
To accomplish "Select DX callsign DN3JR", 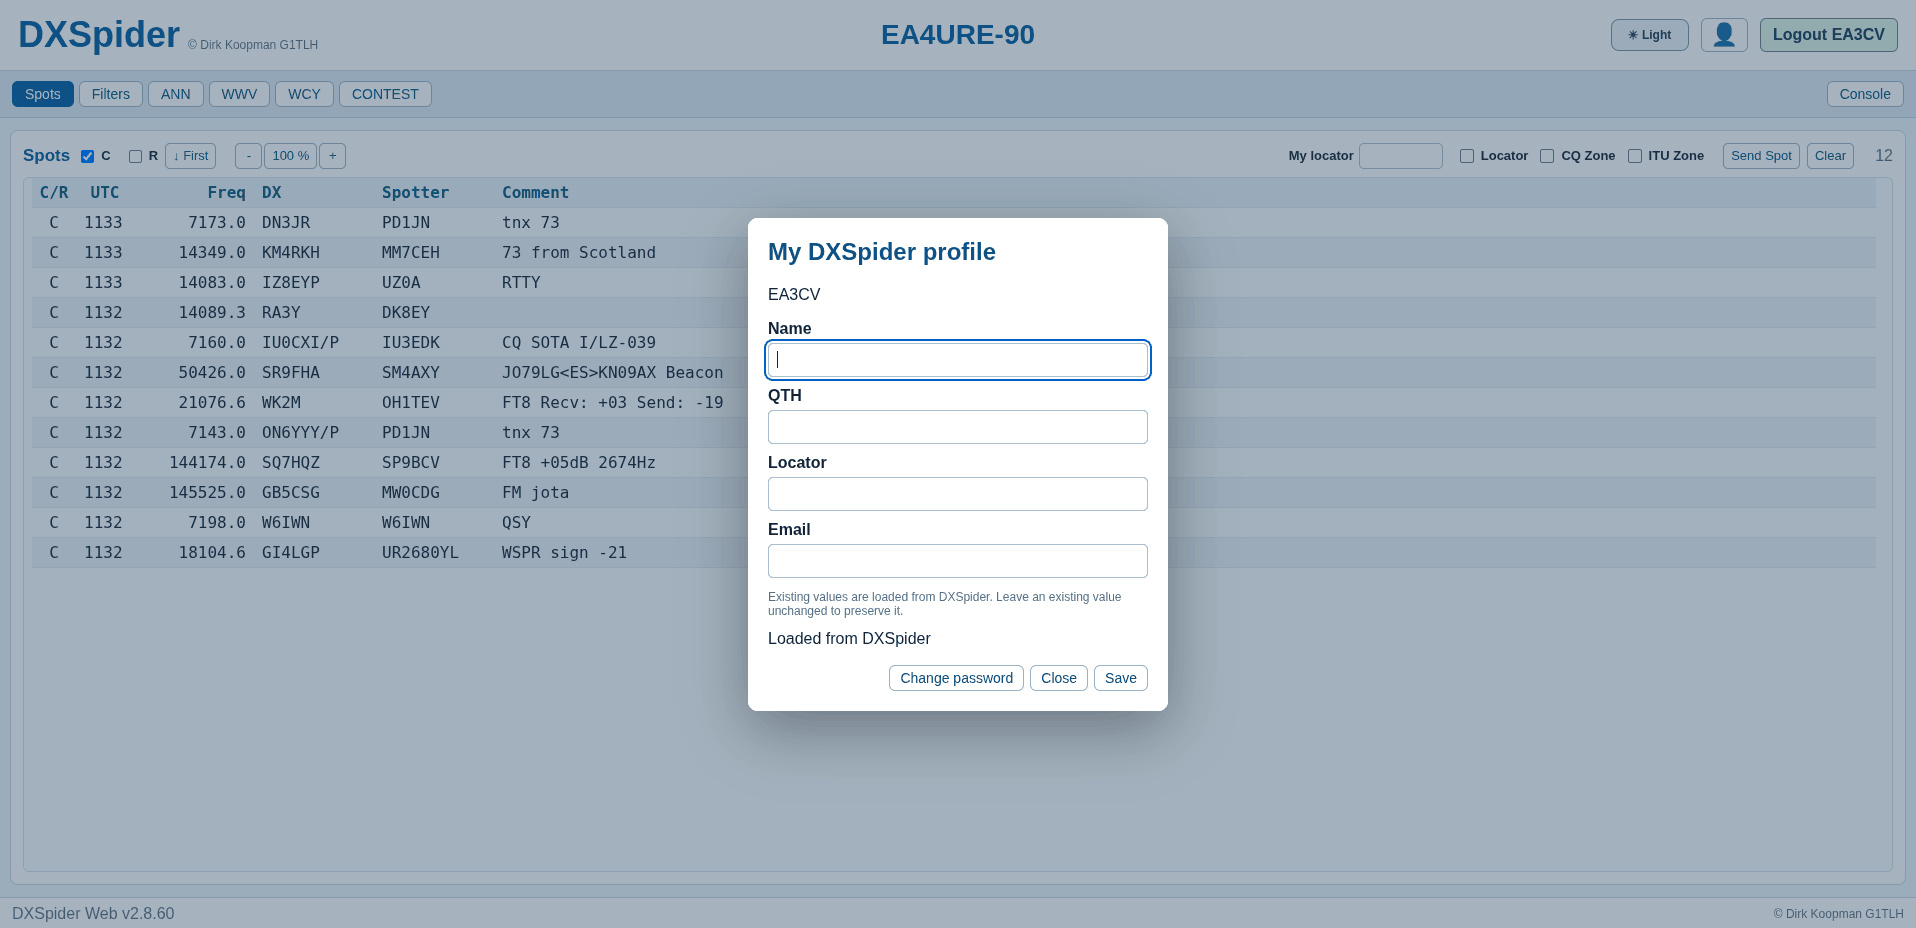I will 286,223.
